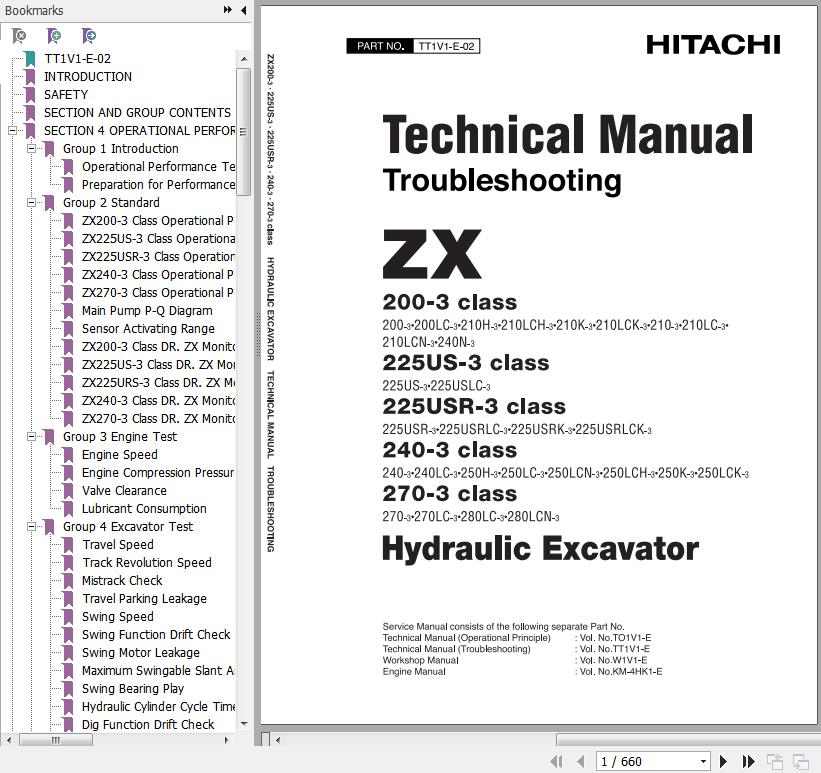Click the bookmark icon next to Group 2 Standard
Viewport: 821px width, 773px height.
[x=49, y=203]
